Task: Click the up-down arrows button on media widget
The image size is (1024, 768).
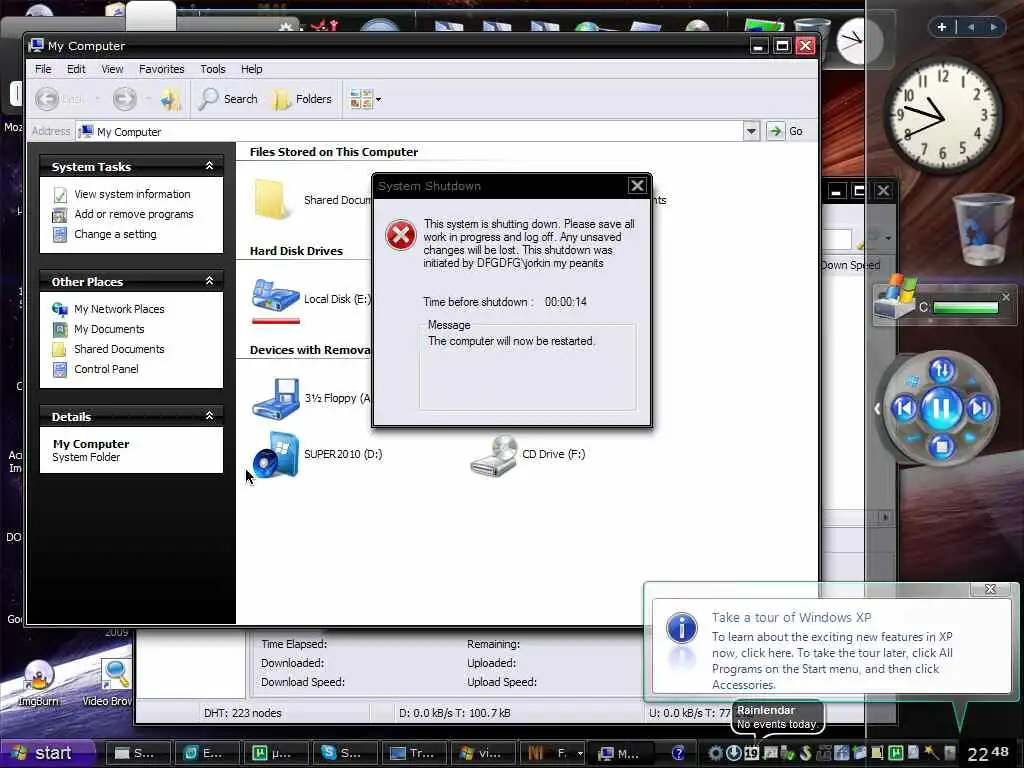Action: click(x=941, y=370)
